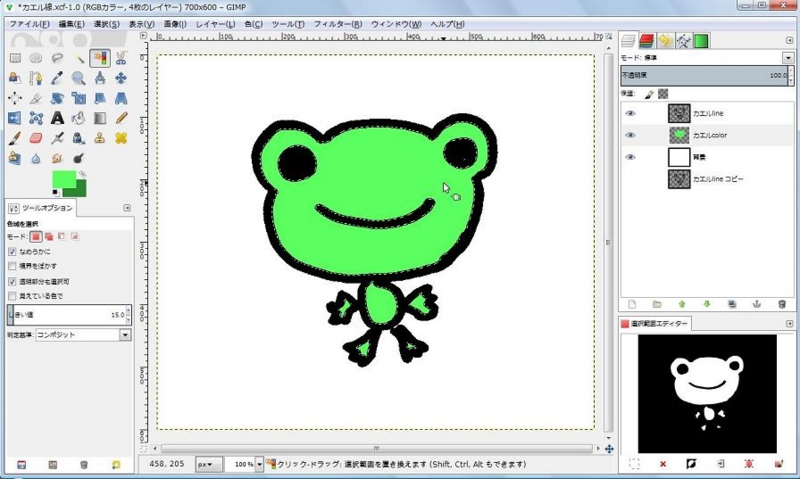
Task: Switch to the Channels tab
Action: coord(646,41)
